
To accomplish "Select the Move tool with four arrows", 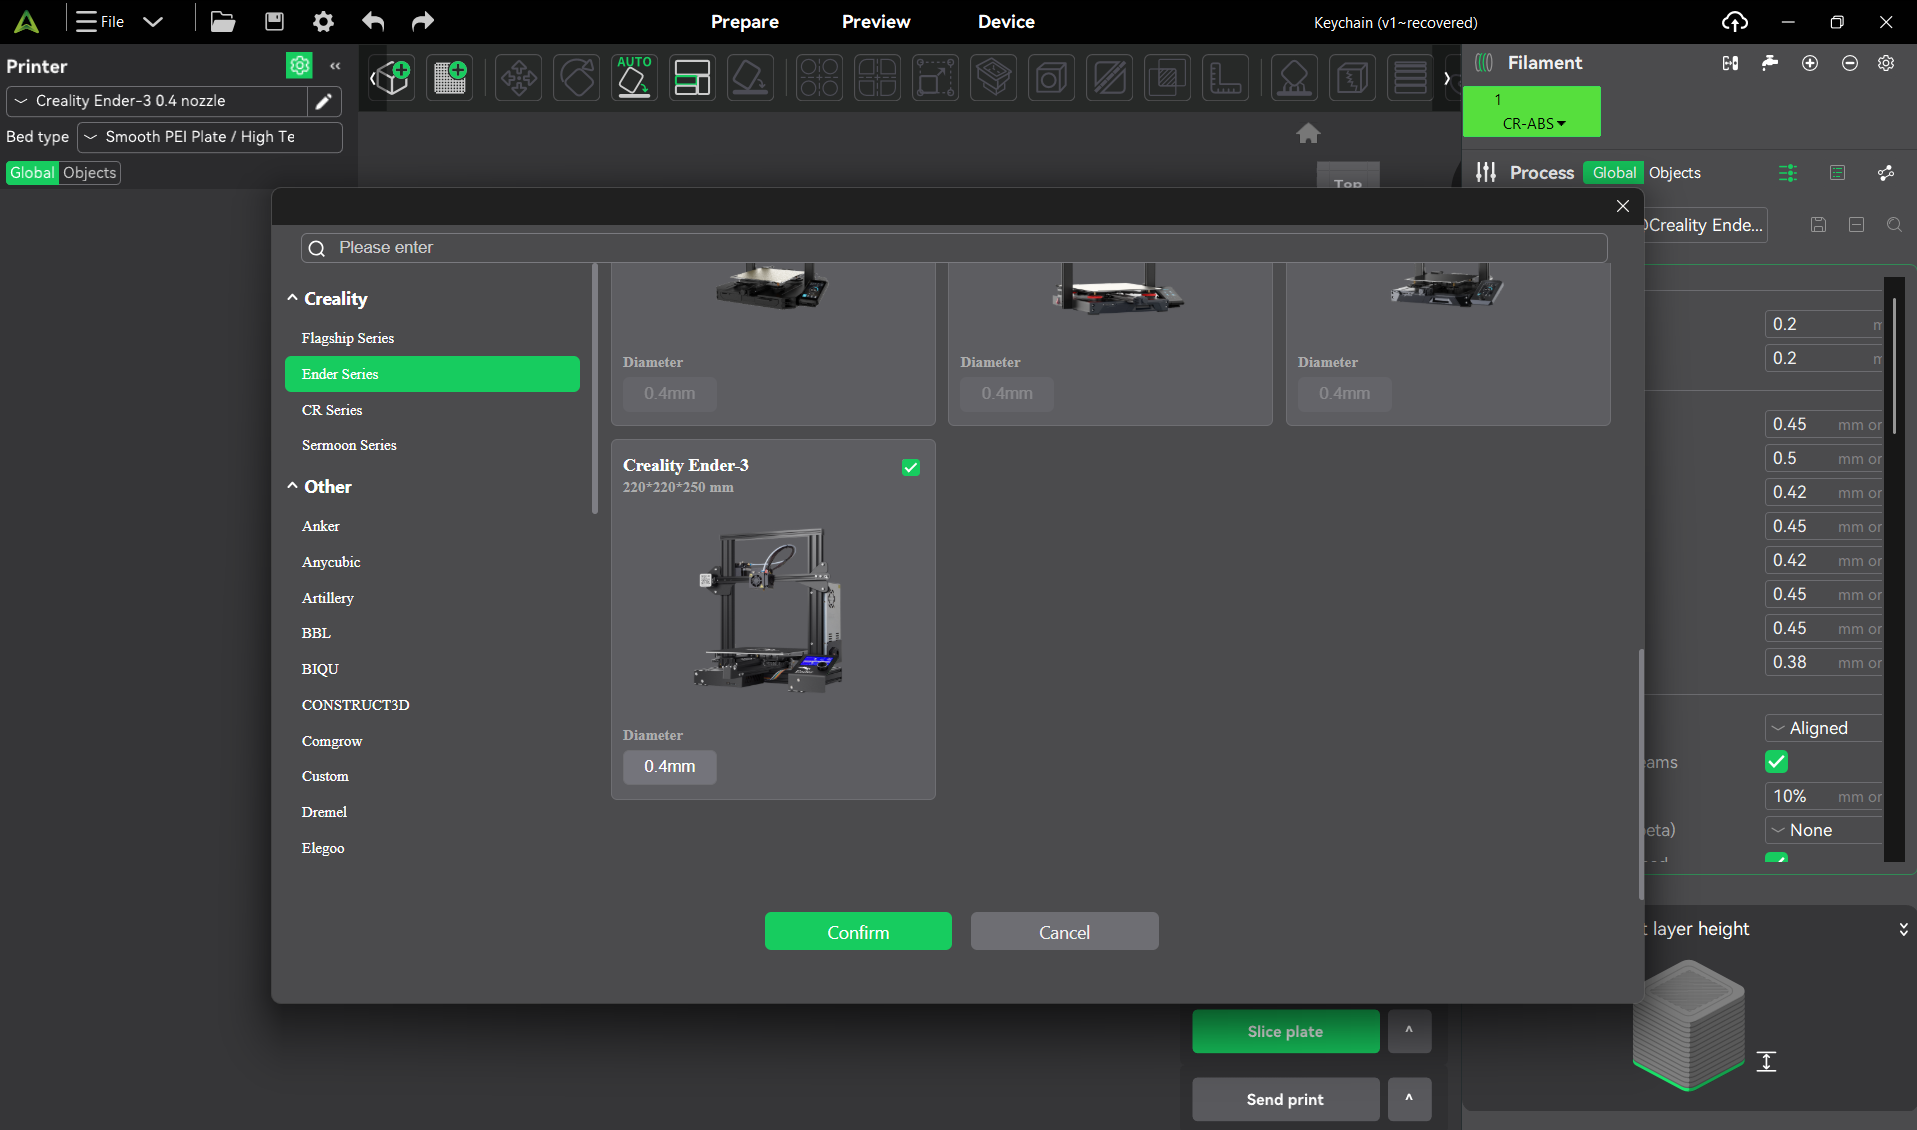I will point(518,77).
